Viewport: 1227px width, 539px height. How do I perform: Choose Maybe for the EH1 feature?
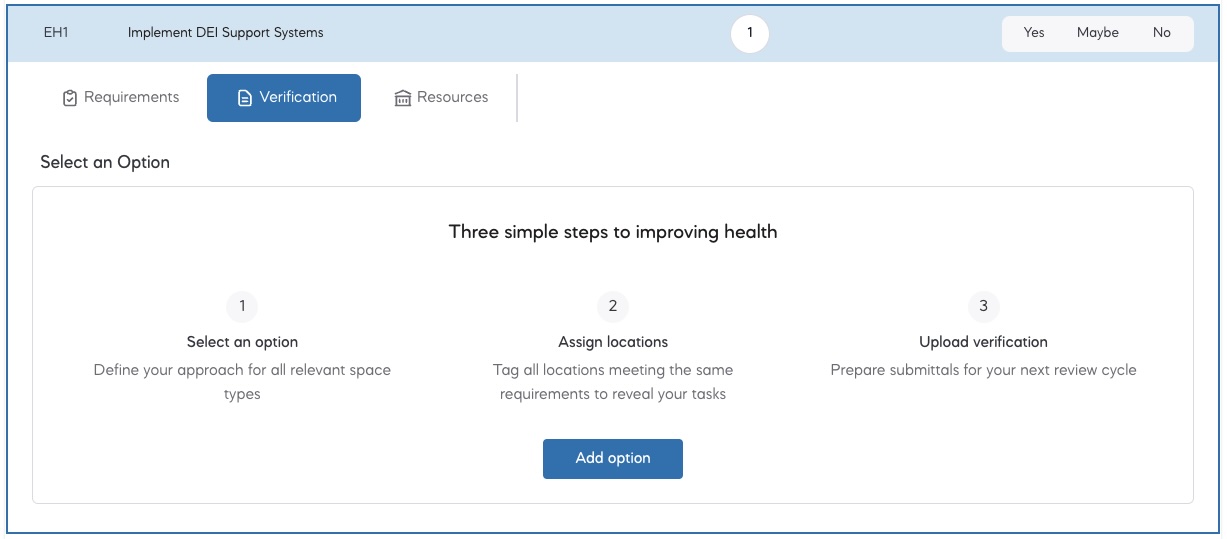(1097, 33)
